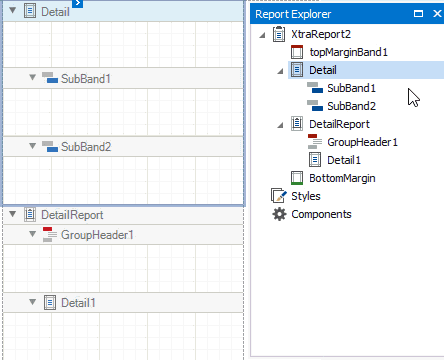Select SubBand1 label in Report Explorer
This screenshot has height=360, width=444.
point(352,88)
